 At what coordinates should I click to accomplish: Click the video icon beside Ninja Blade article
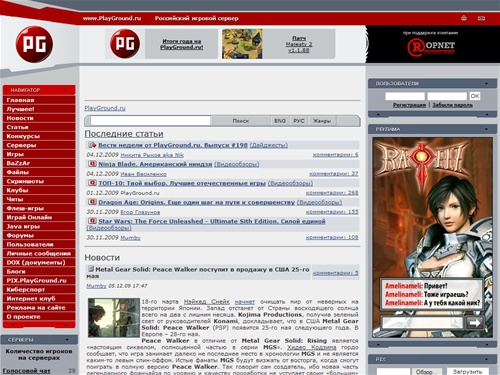pos(92,164)
